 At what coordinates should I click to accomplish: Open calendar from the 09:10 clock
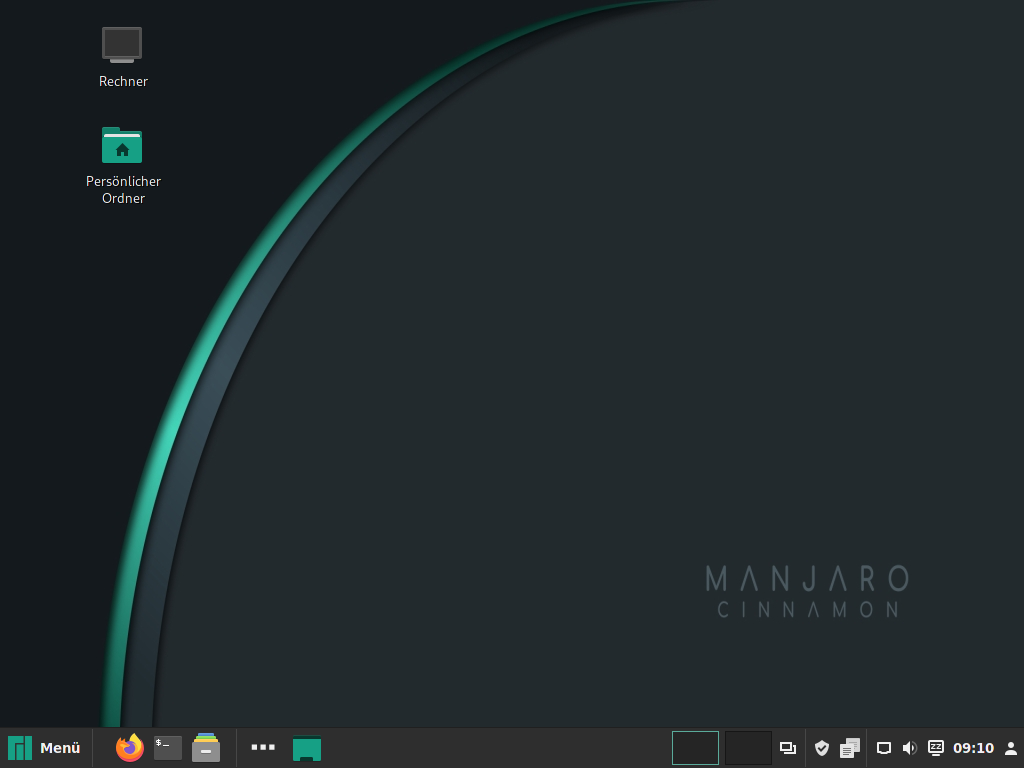973,748
